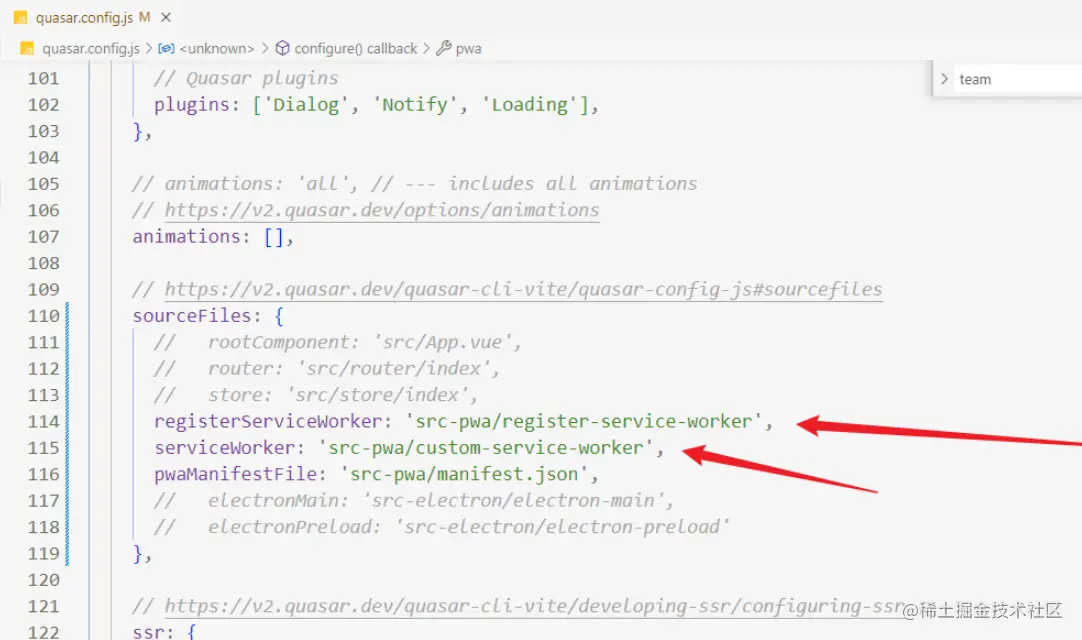Click the JS file icon in the tab
Viewport: 1082px width, 640px height.
[20, 17]
